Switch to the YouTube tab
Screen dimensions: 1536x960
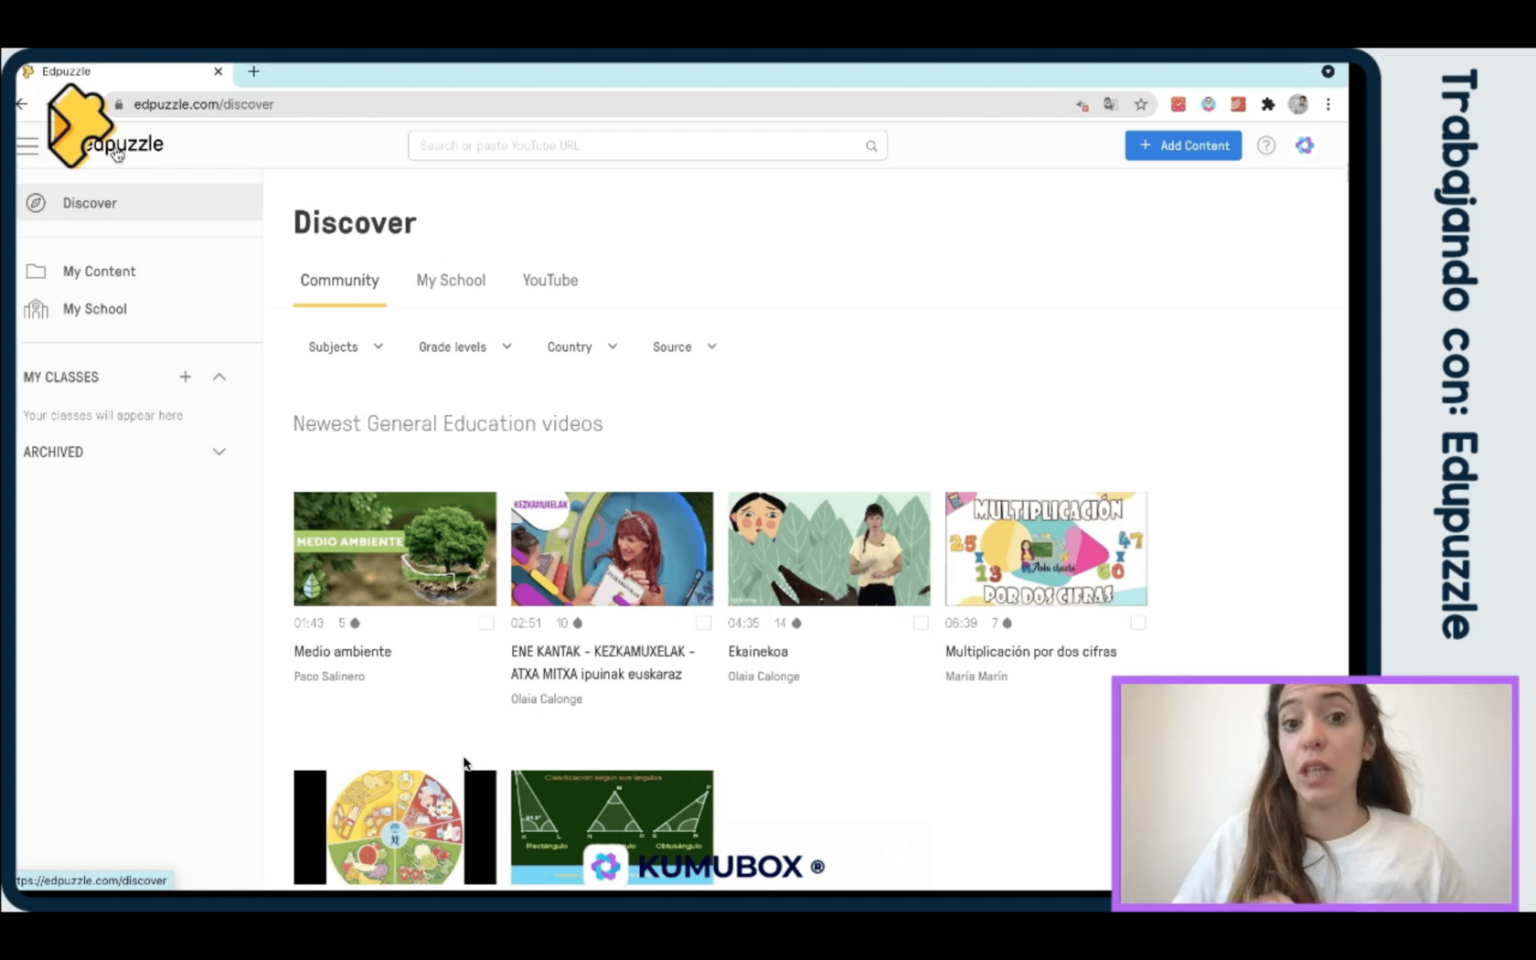click(550, 281)
